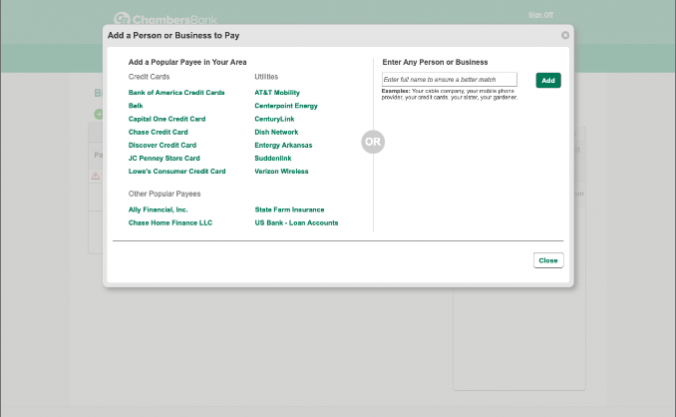
Task: Select US Bank - Loan Accounts payee
Action: 296,223
